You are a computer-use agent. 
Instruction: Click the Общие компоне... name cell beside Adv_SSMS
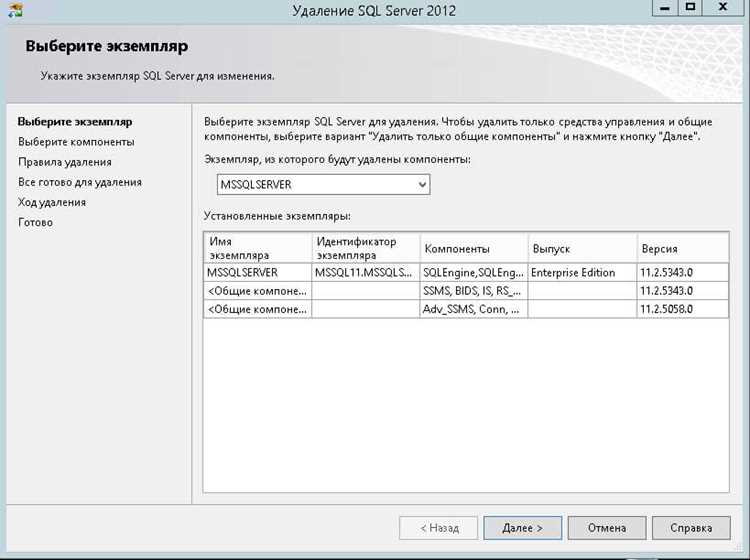(x=258, y=309)
